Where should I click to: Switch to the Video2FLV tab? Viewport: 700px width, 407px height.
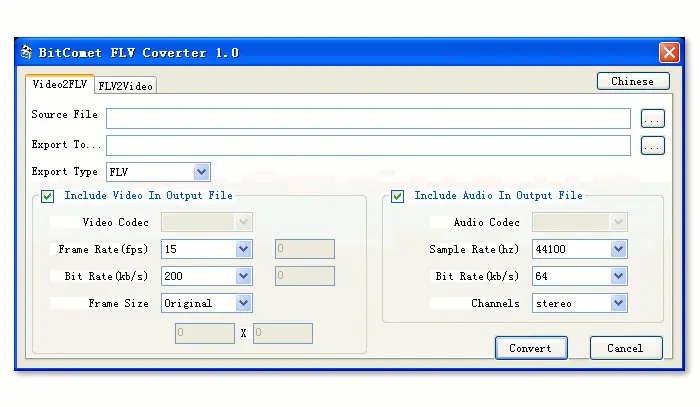(x=60, y=84)
